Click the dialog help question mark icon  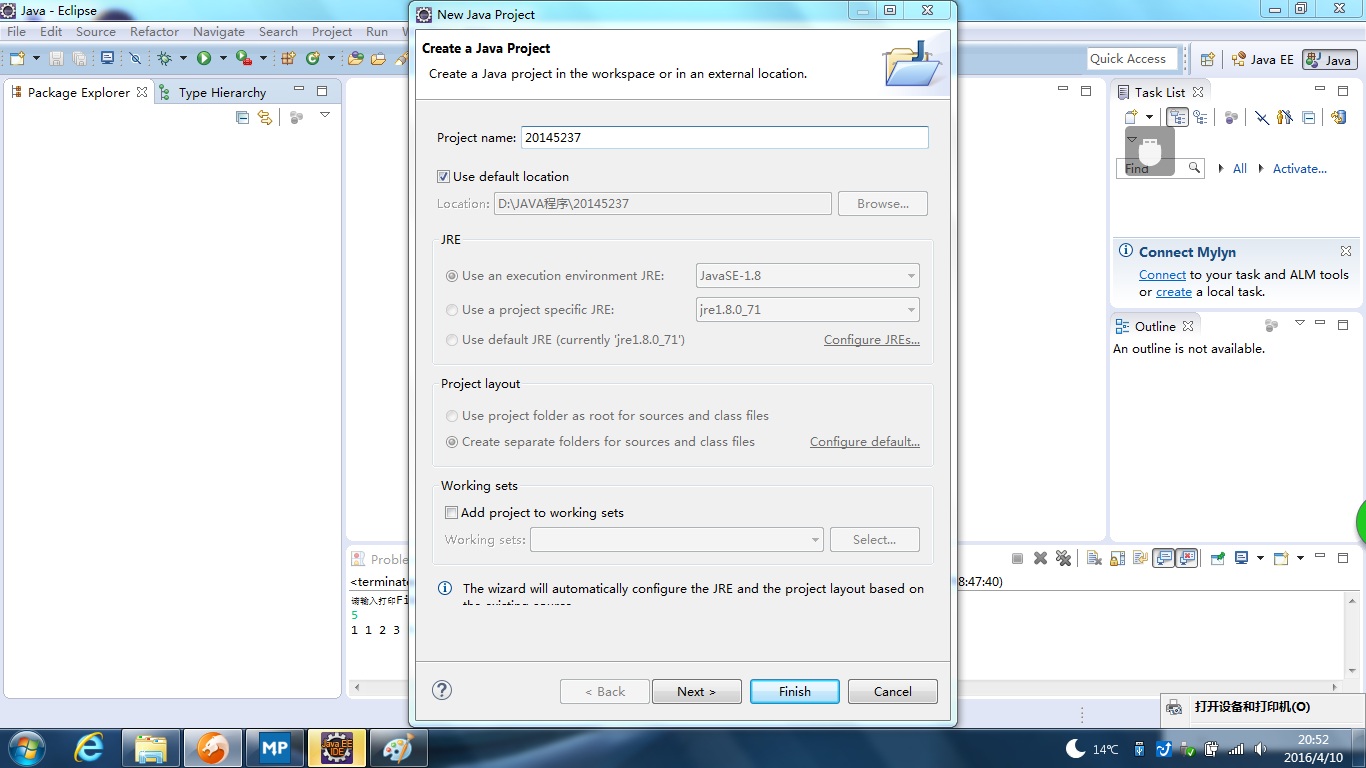coord(442,690)
